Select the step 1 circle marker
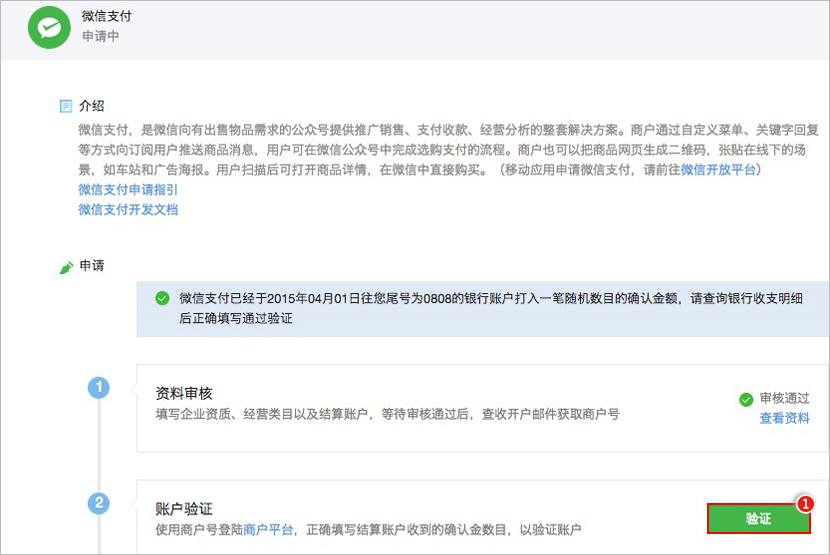This screenshot has height=555, width=830. (98, 388)
